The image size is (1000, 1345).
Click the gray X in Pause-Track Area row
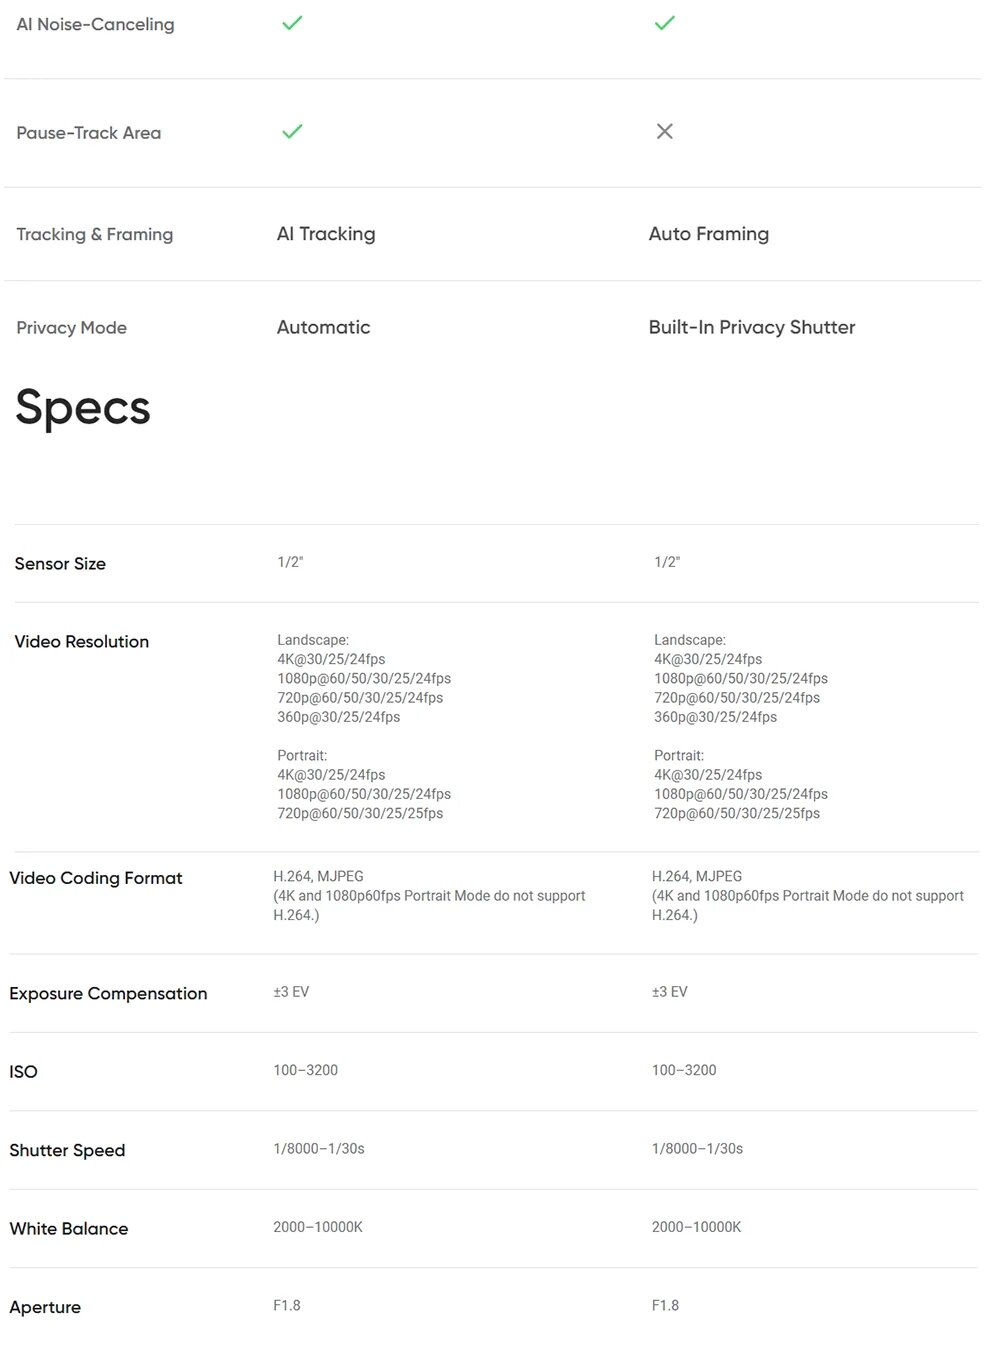coord(665,132)
